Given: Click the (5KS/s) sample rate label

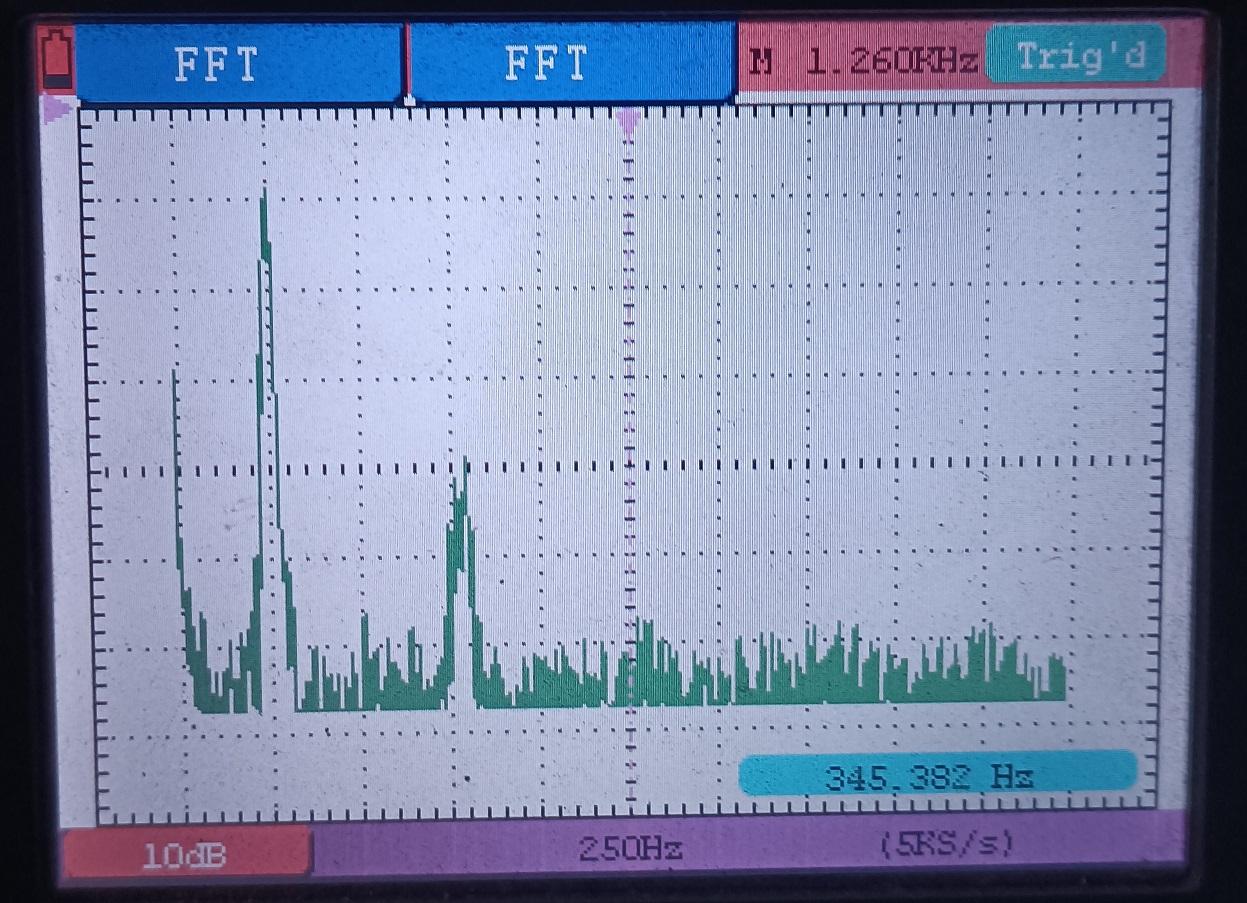Looking at the screenshot, I should pyautogui.click(x=946, y=845).
